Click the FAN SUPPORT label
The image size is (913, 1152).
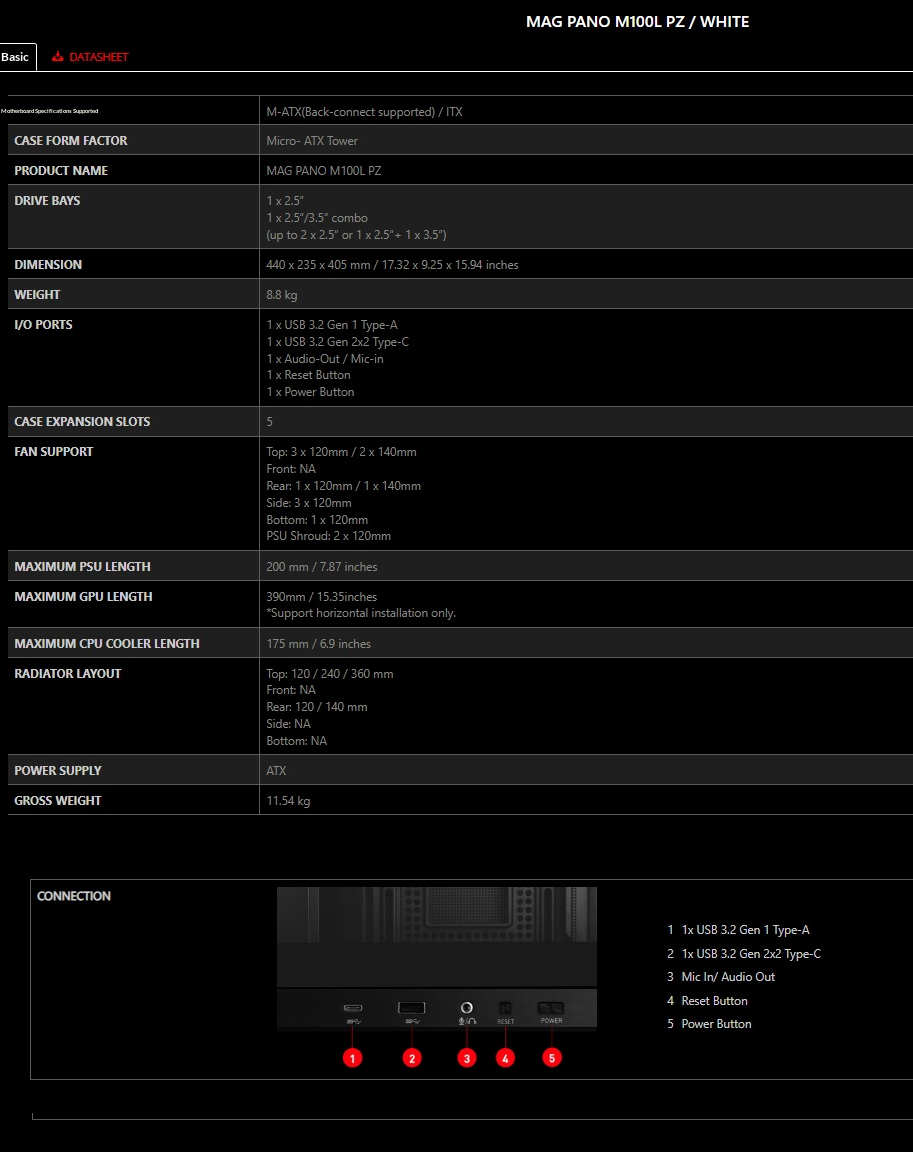point(54,452)
